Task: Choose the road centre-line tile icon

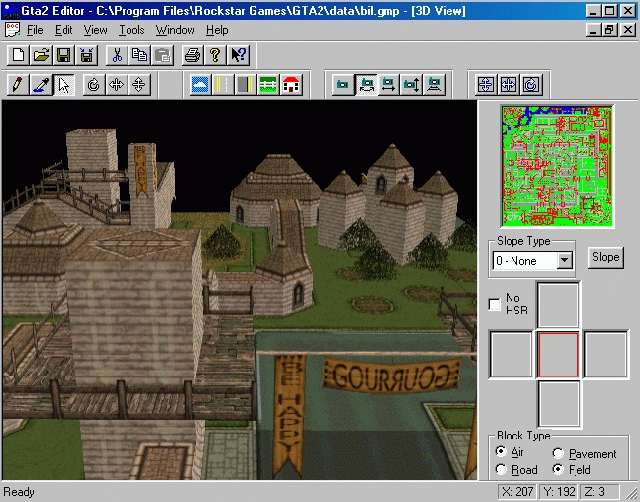Action: pyautogui.click(x=223, y=85)
